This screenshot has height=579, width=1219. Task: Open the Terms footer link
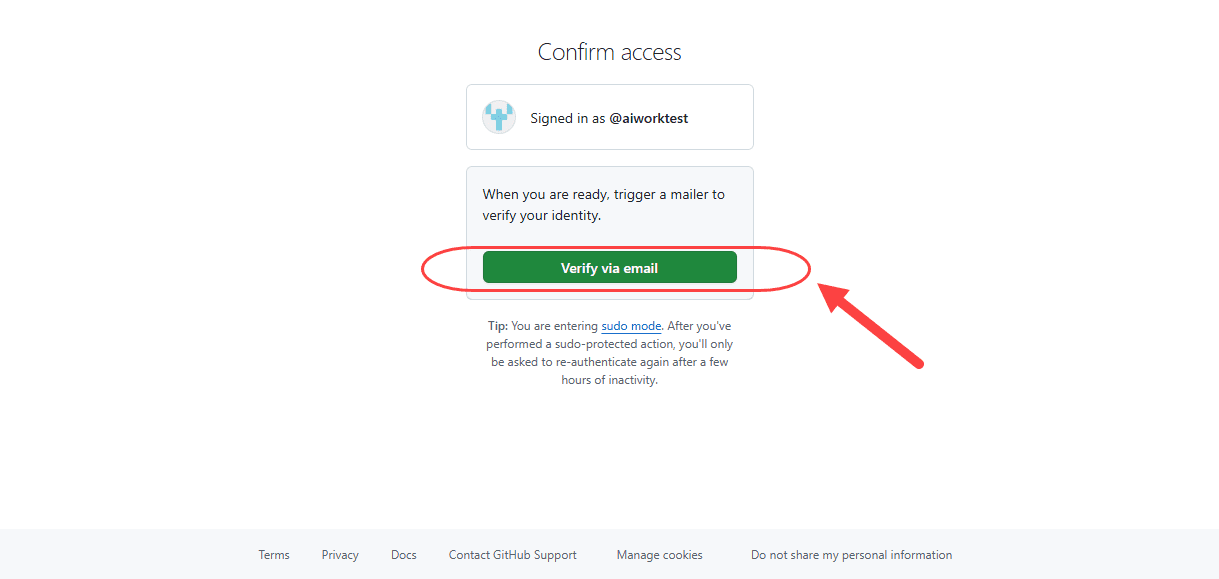pyautogui.click(x=274, y=555)
